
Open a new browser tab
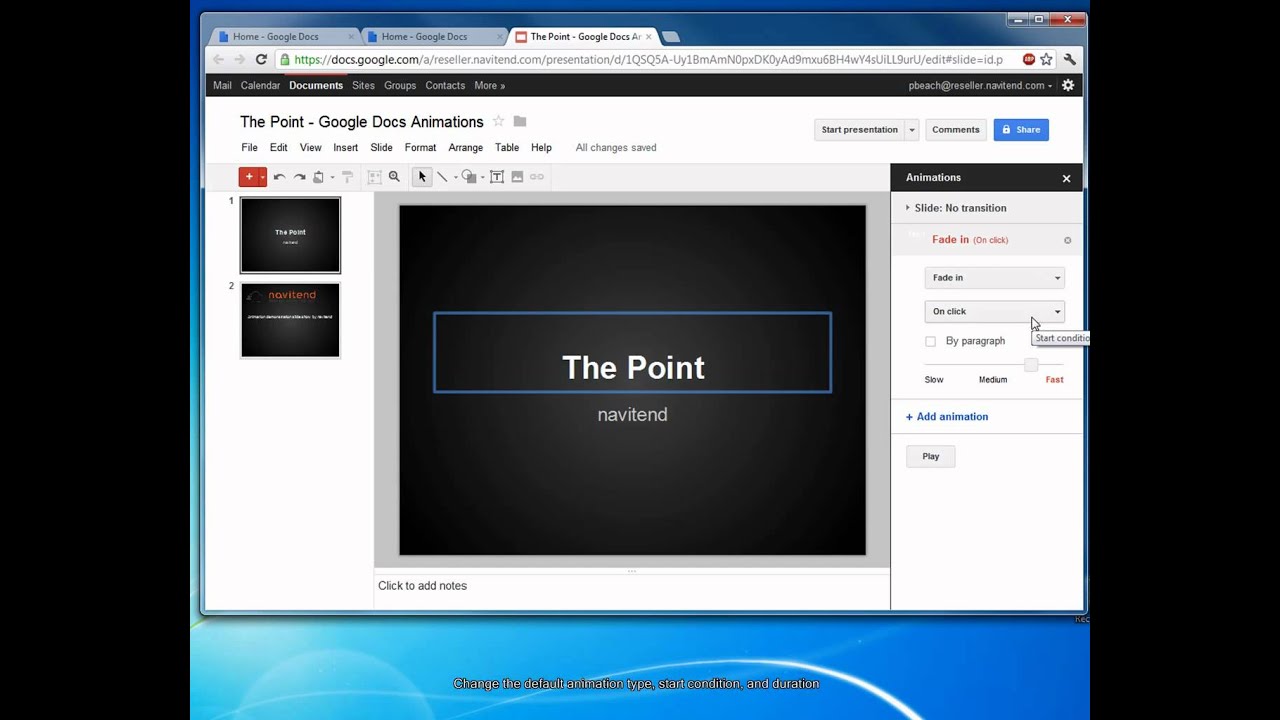pyautogui.click(x=671, y=37)
